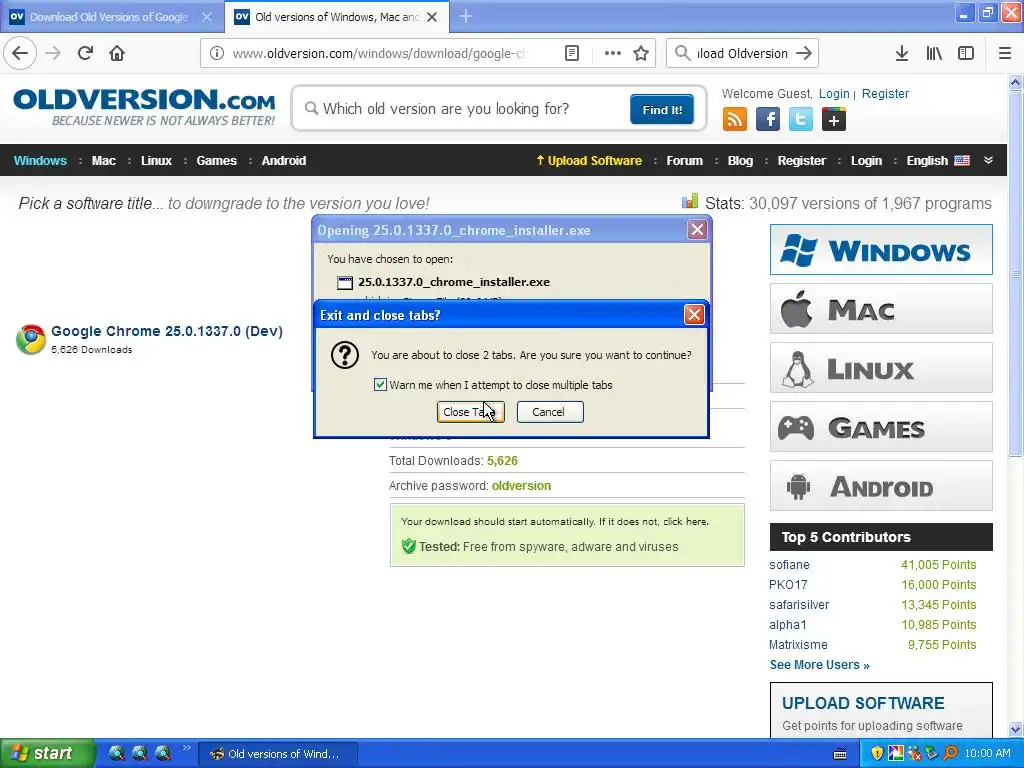
Task: Open the Windows nav menu item
Action: tap(40, 161)
